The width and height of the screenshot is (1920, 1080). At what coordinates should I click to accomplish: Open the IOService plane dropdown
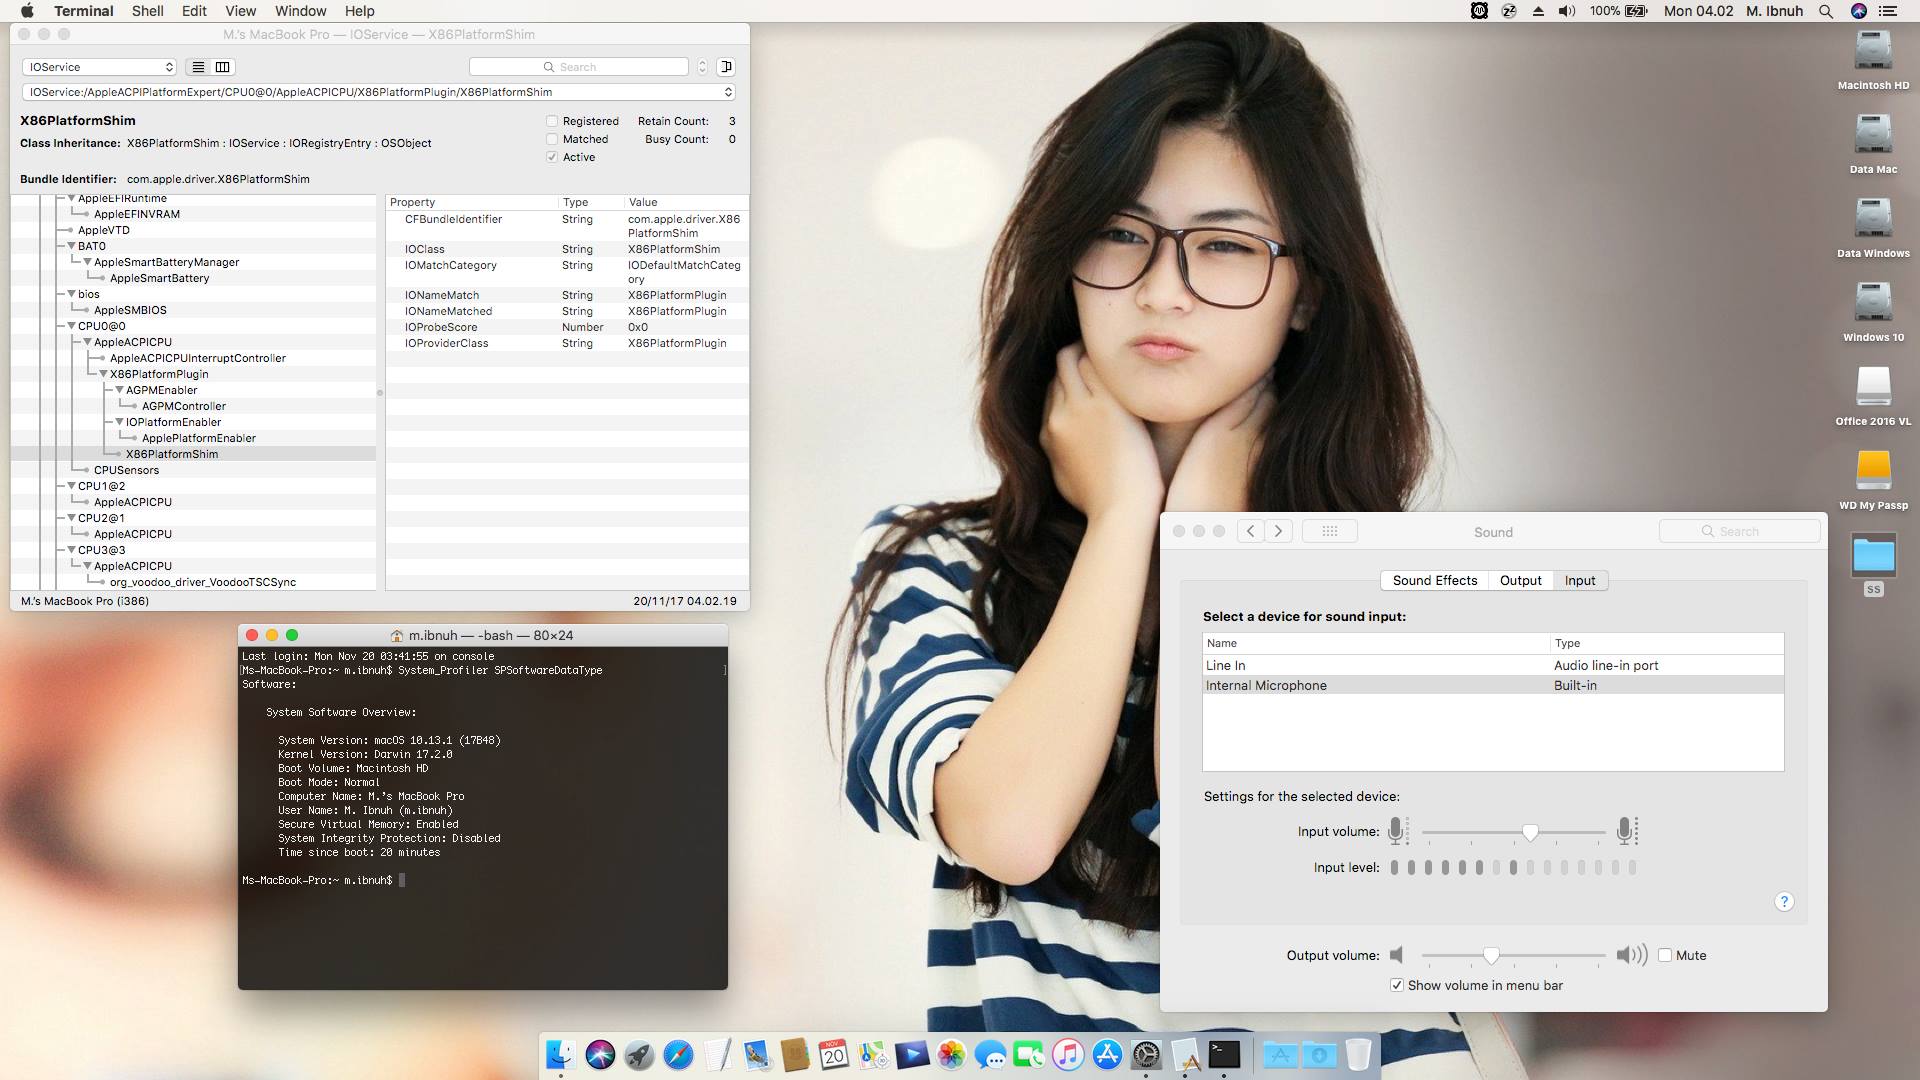tap(99, 67)
